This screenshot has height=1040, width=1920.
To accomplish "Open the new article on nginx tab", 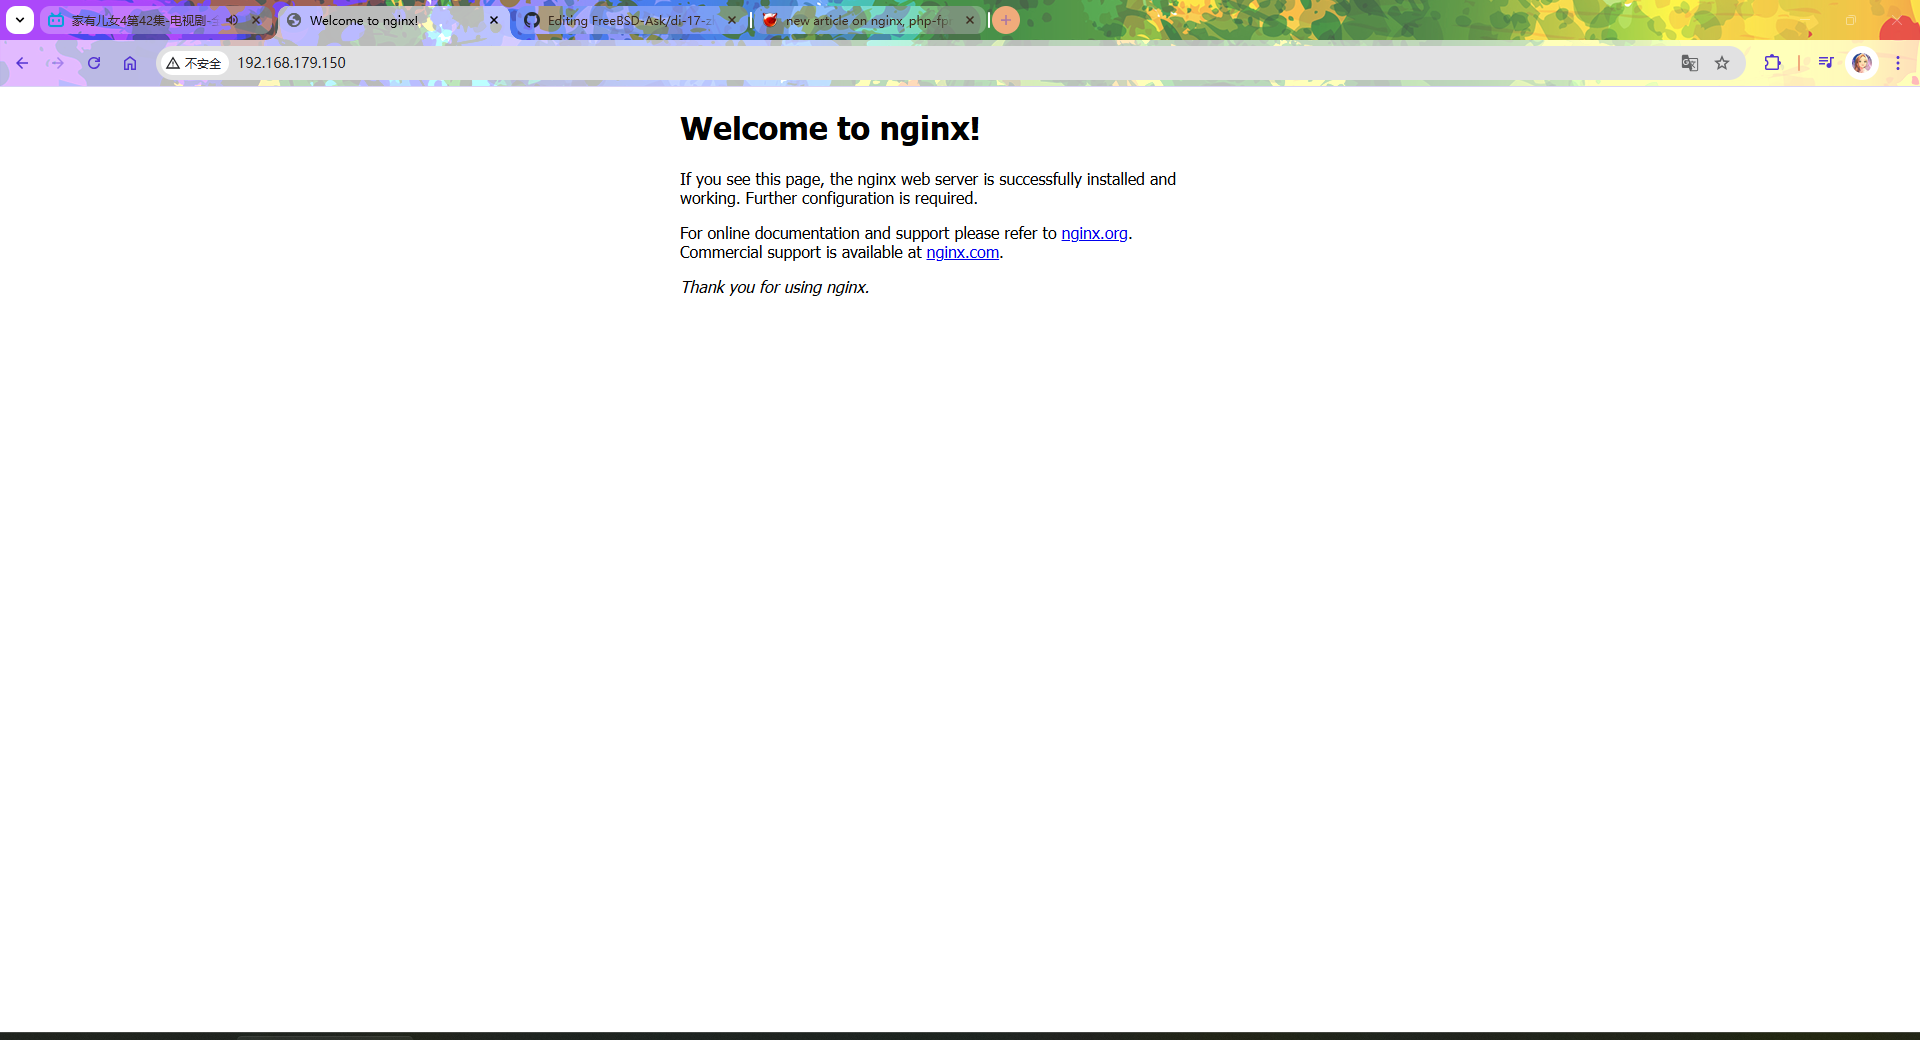I will pos(868,20).
